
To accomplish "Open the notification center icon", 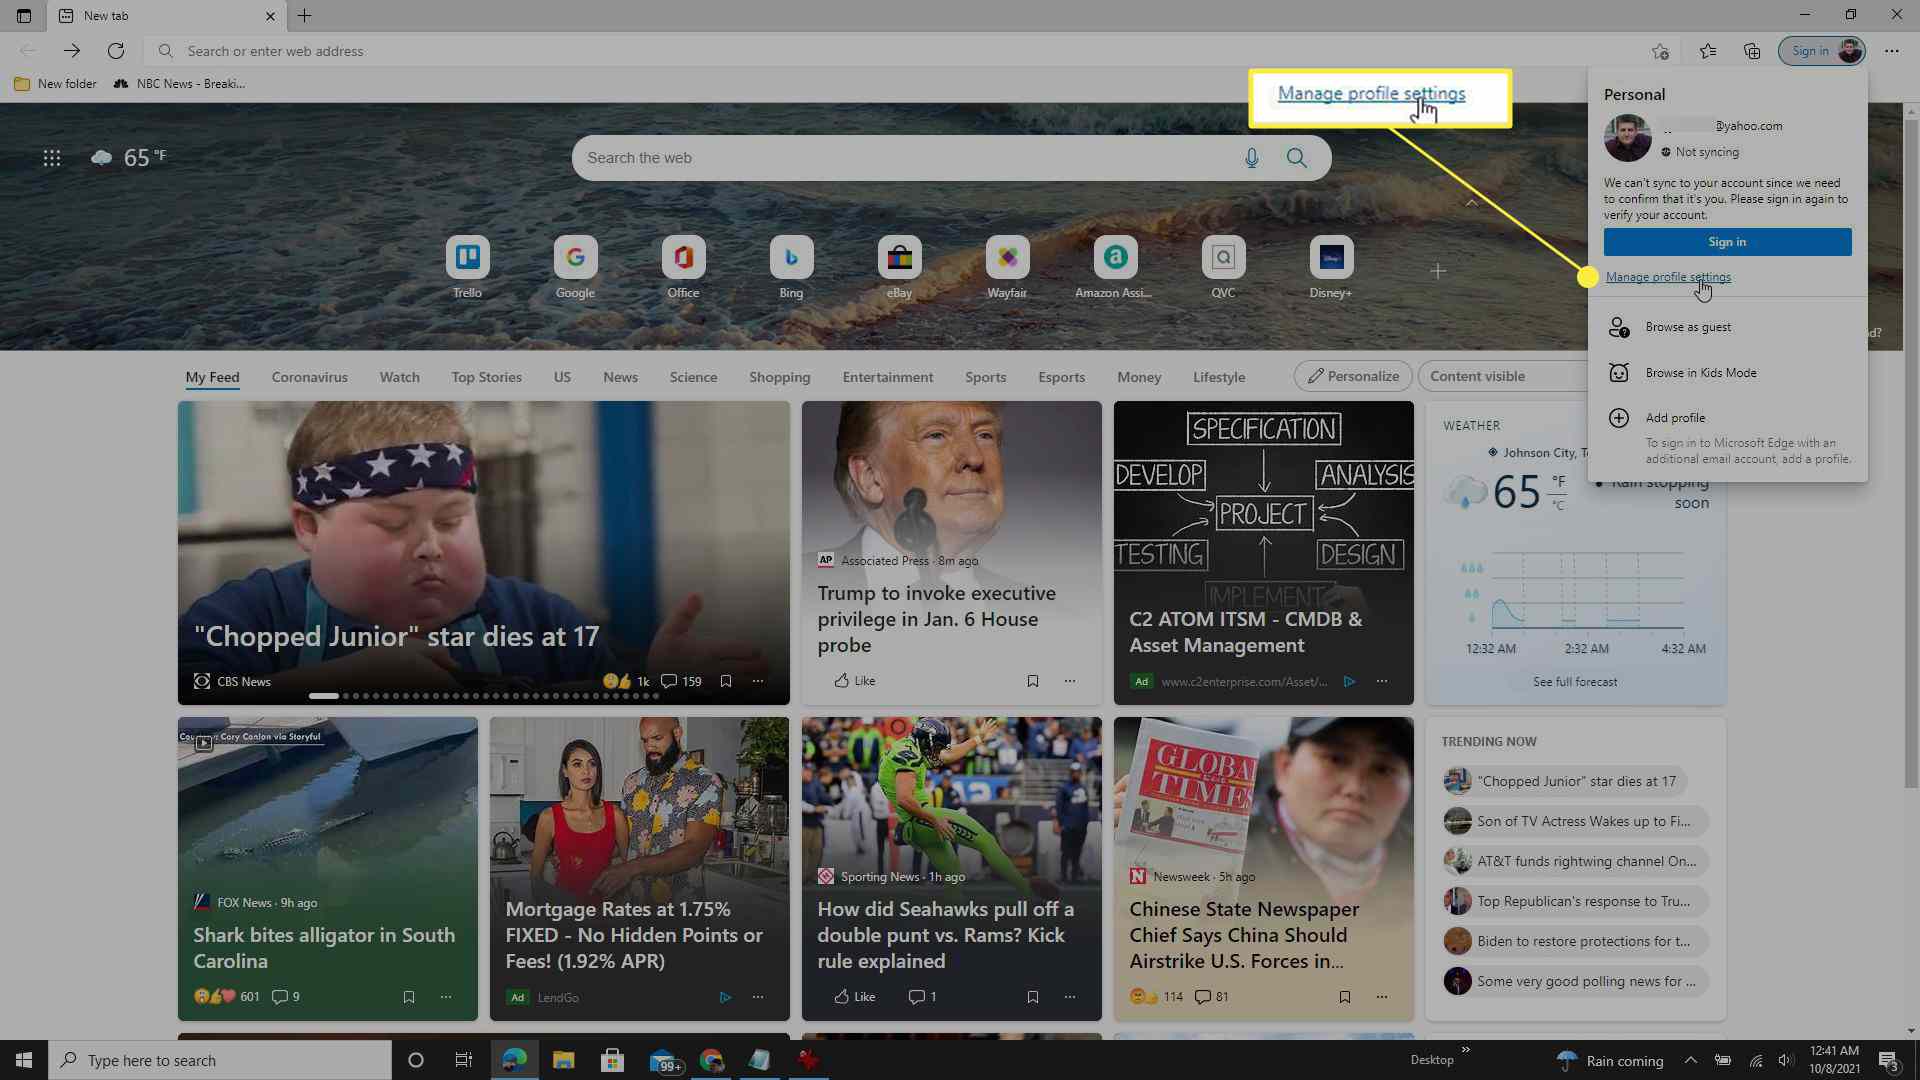I will click(x=1888, y=1060).
